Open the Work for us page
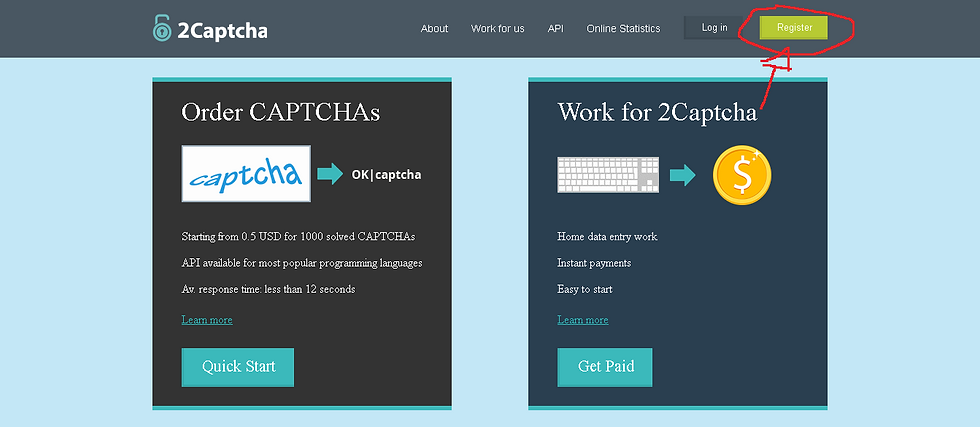980x427 pixels. (498, 29)
